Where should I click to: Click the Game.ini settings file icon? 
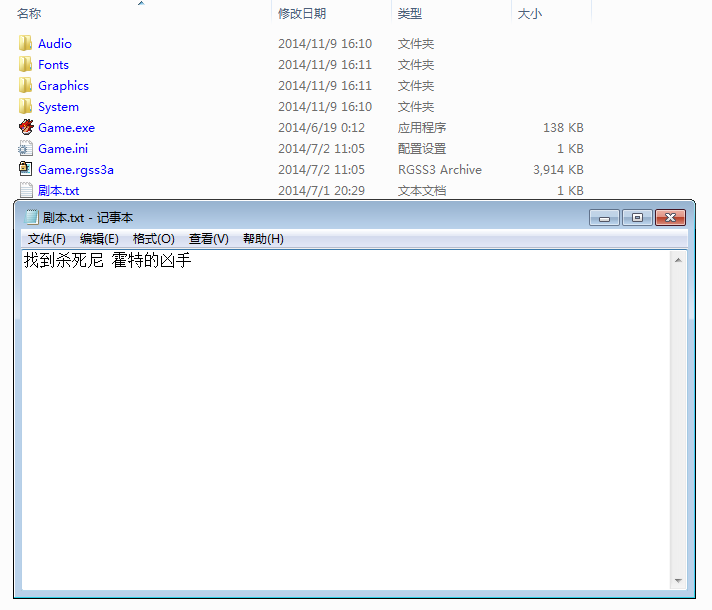tap(25, 149)
